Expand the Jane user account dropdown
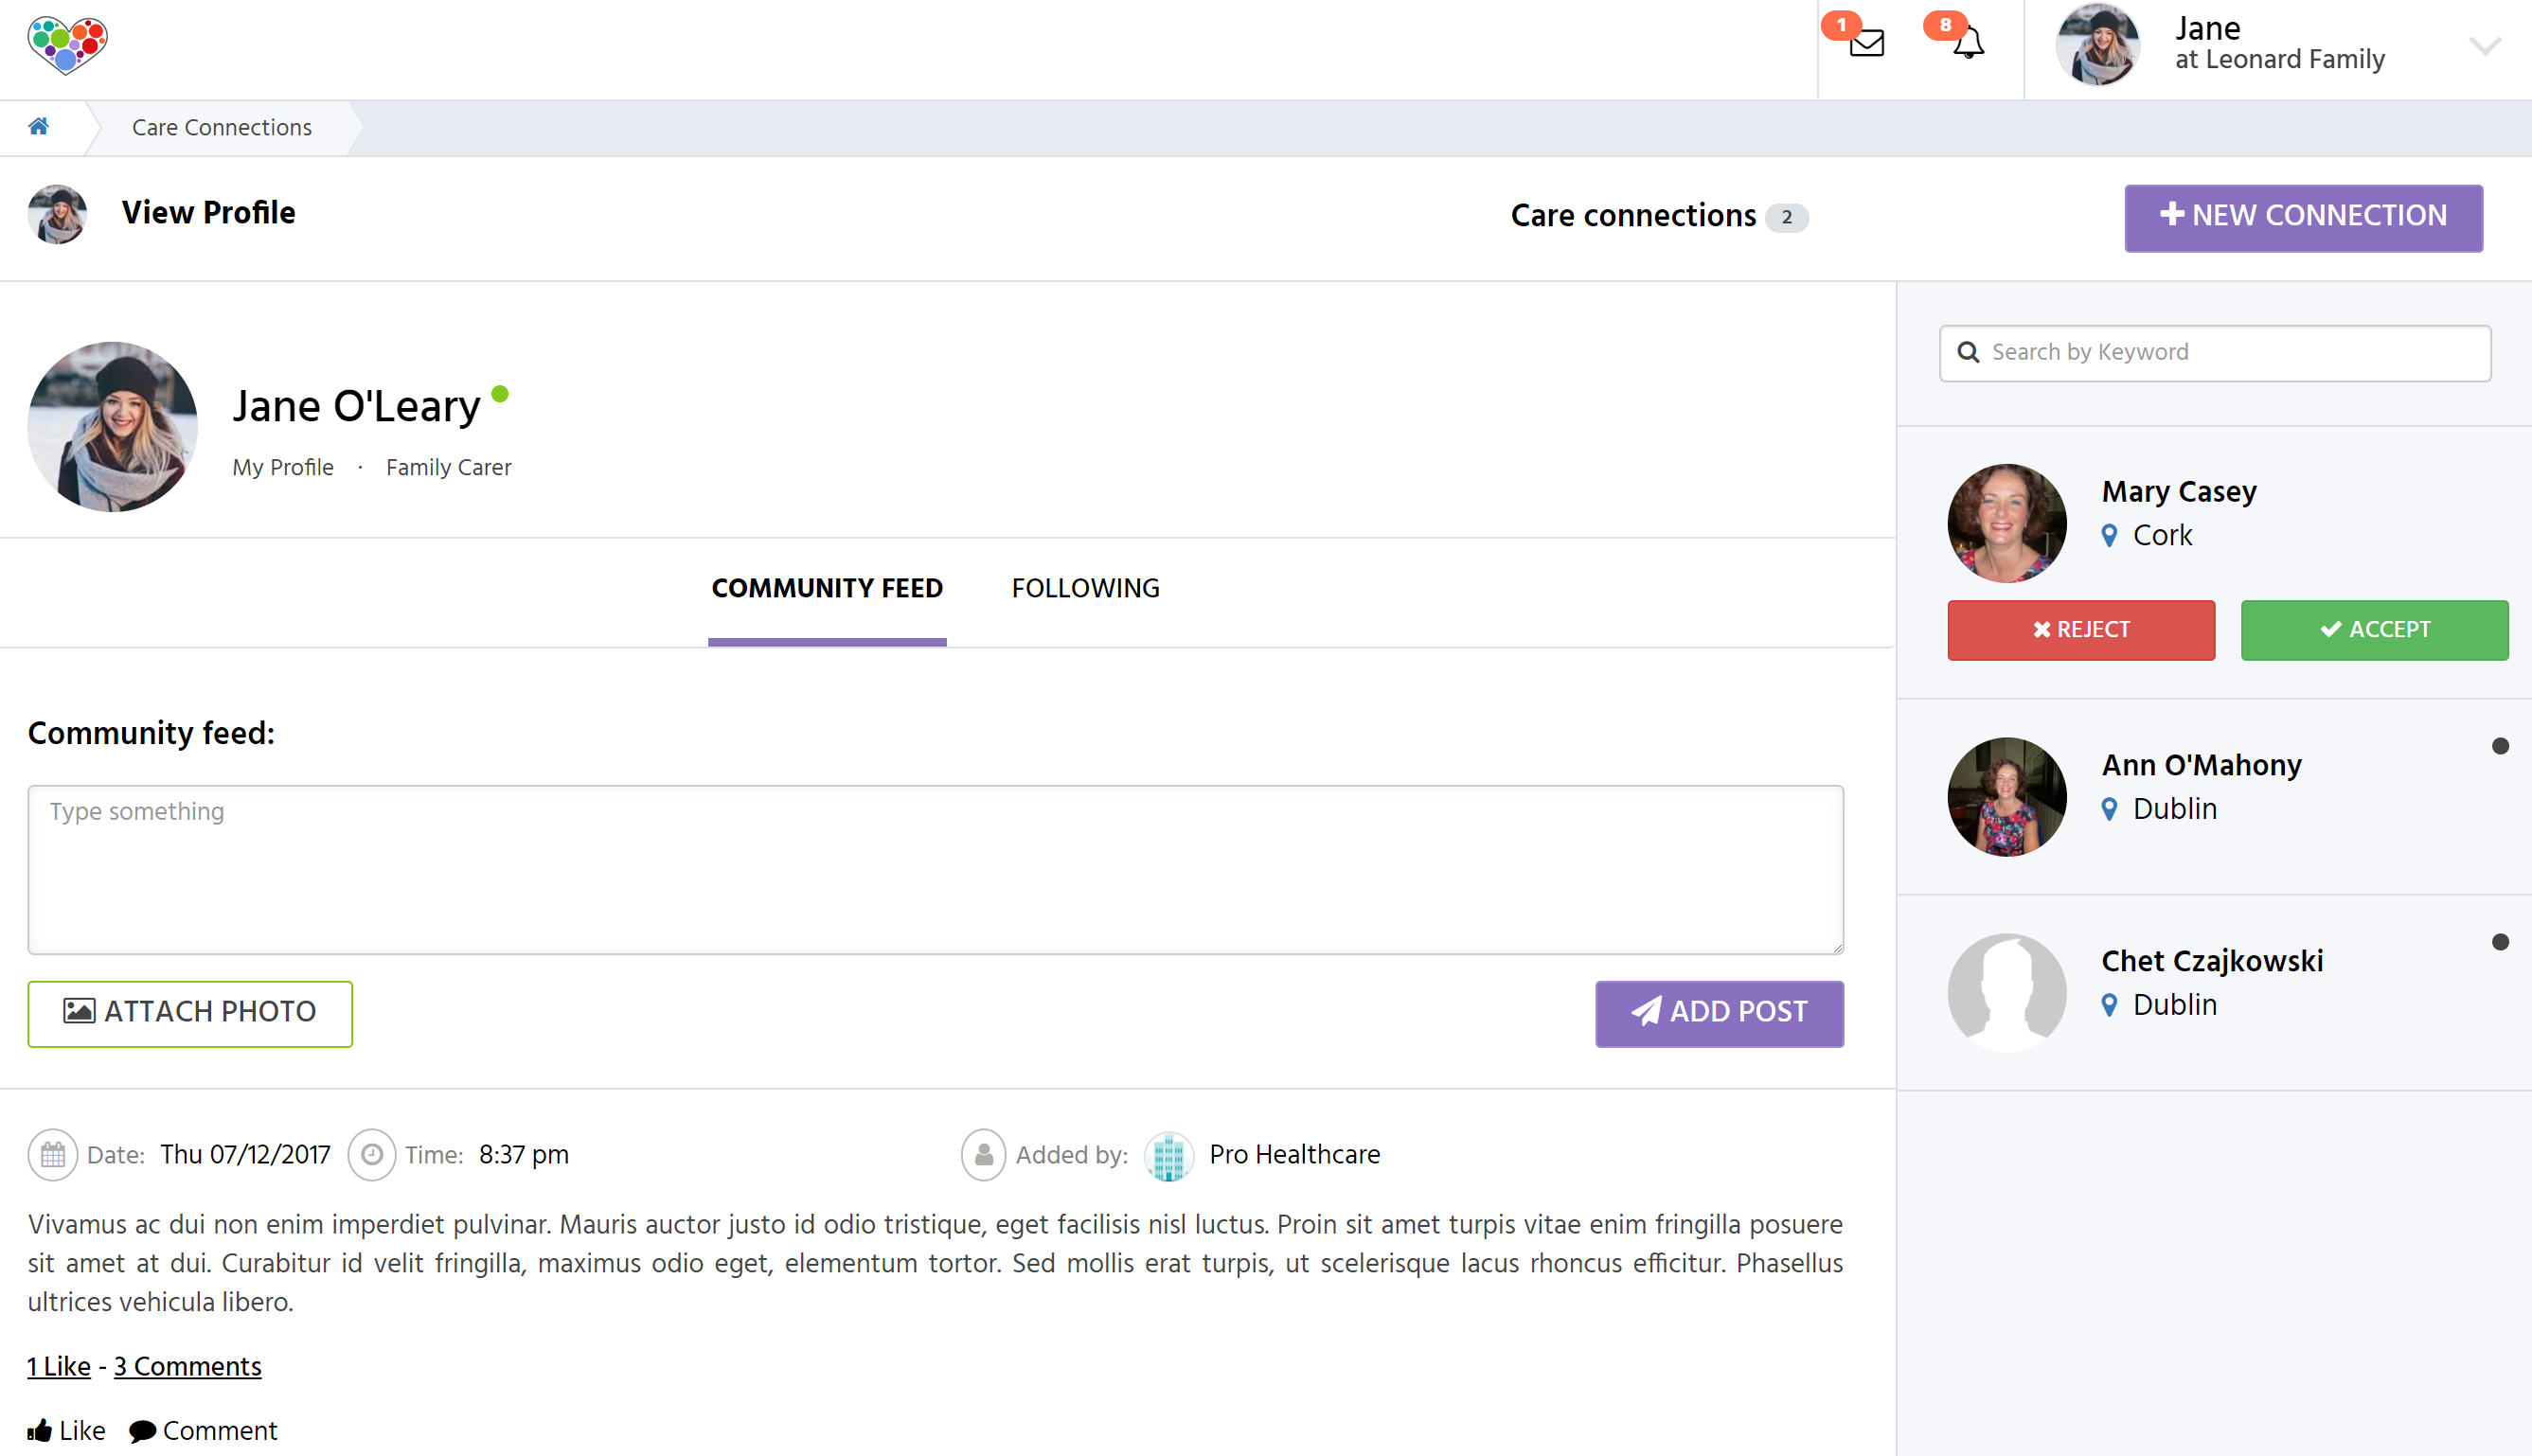The height and width of the screenshot is (1456, 2532). pyautogui.click(x=2484, y=46)
